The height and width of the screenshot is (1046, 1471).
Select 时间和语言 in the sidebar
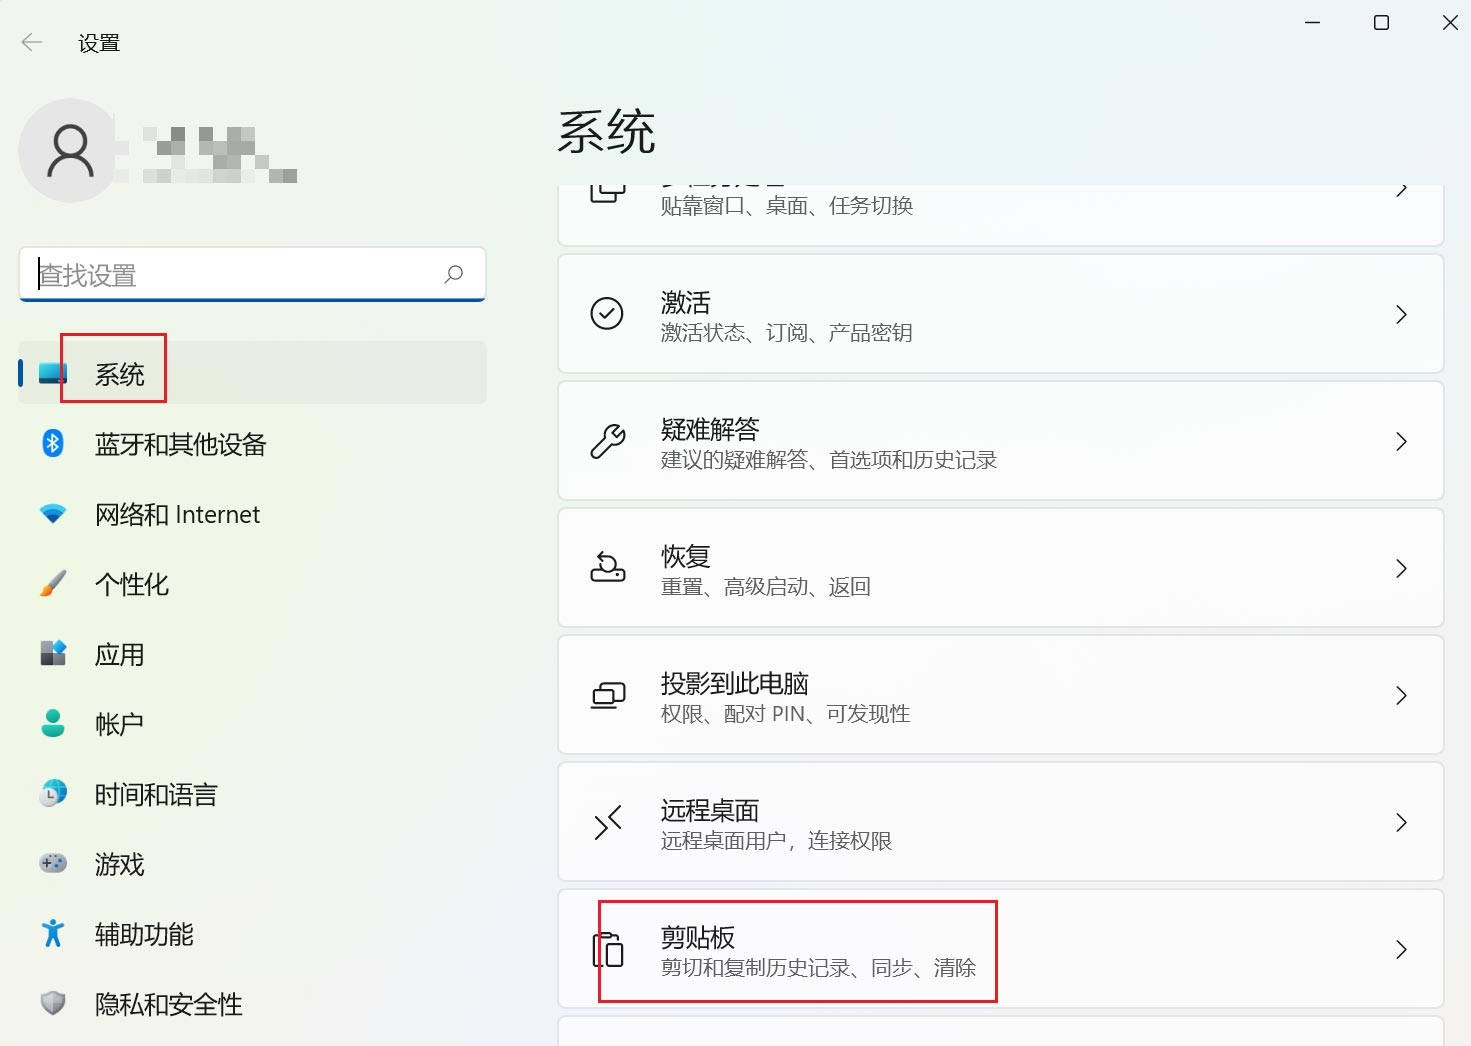[x=155, y=794]
